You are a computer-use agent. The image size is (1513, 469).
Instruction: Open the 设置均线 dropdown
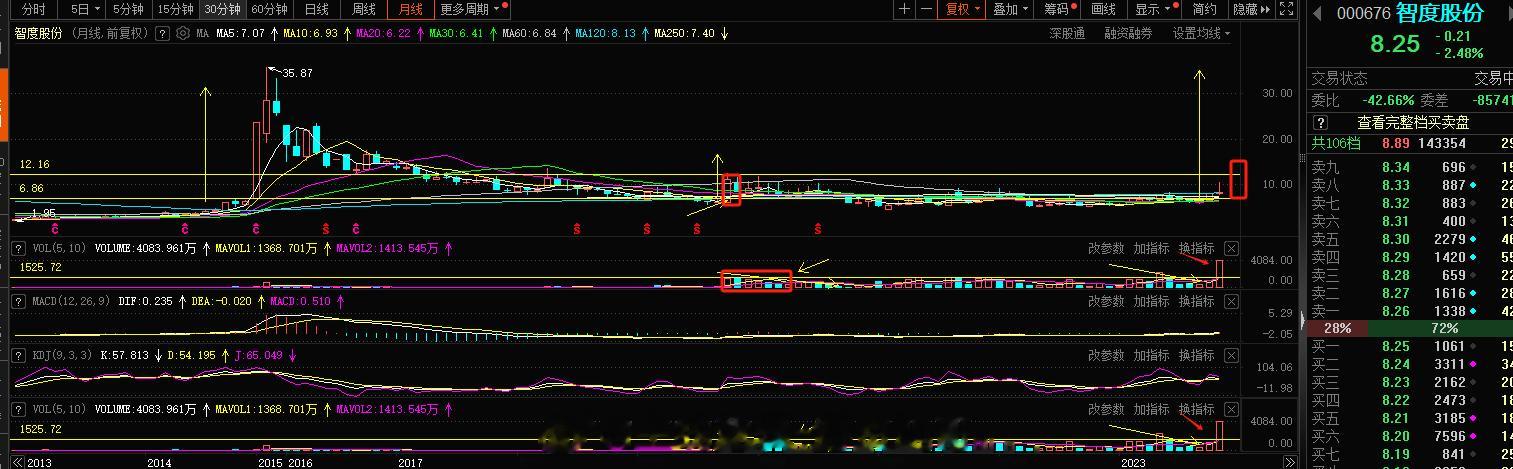pyautogui.click(x=1201, y=33)
